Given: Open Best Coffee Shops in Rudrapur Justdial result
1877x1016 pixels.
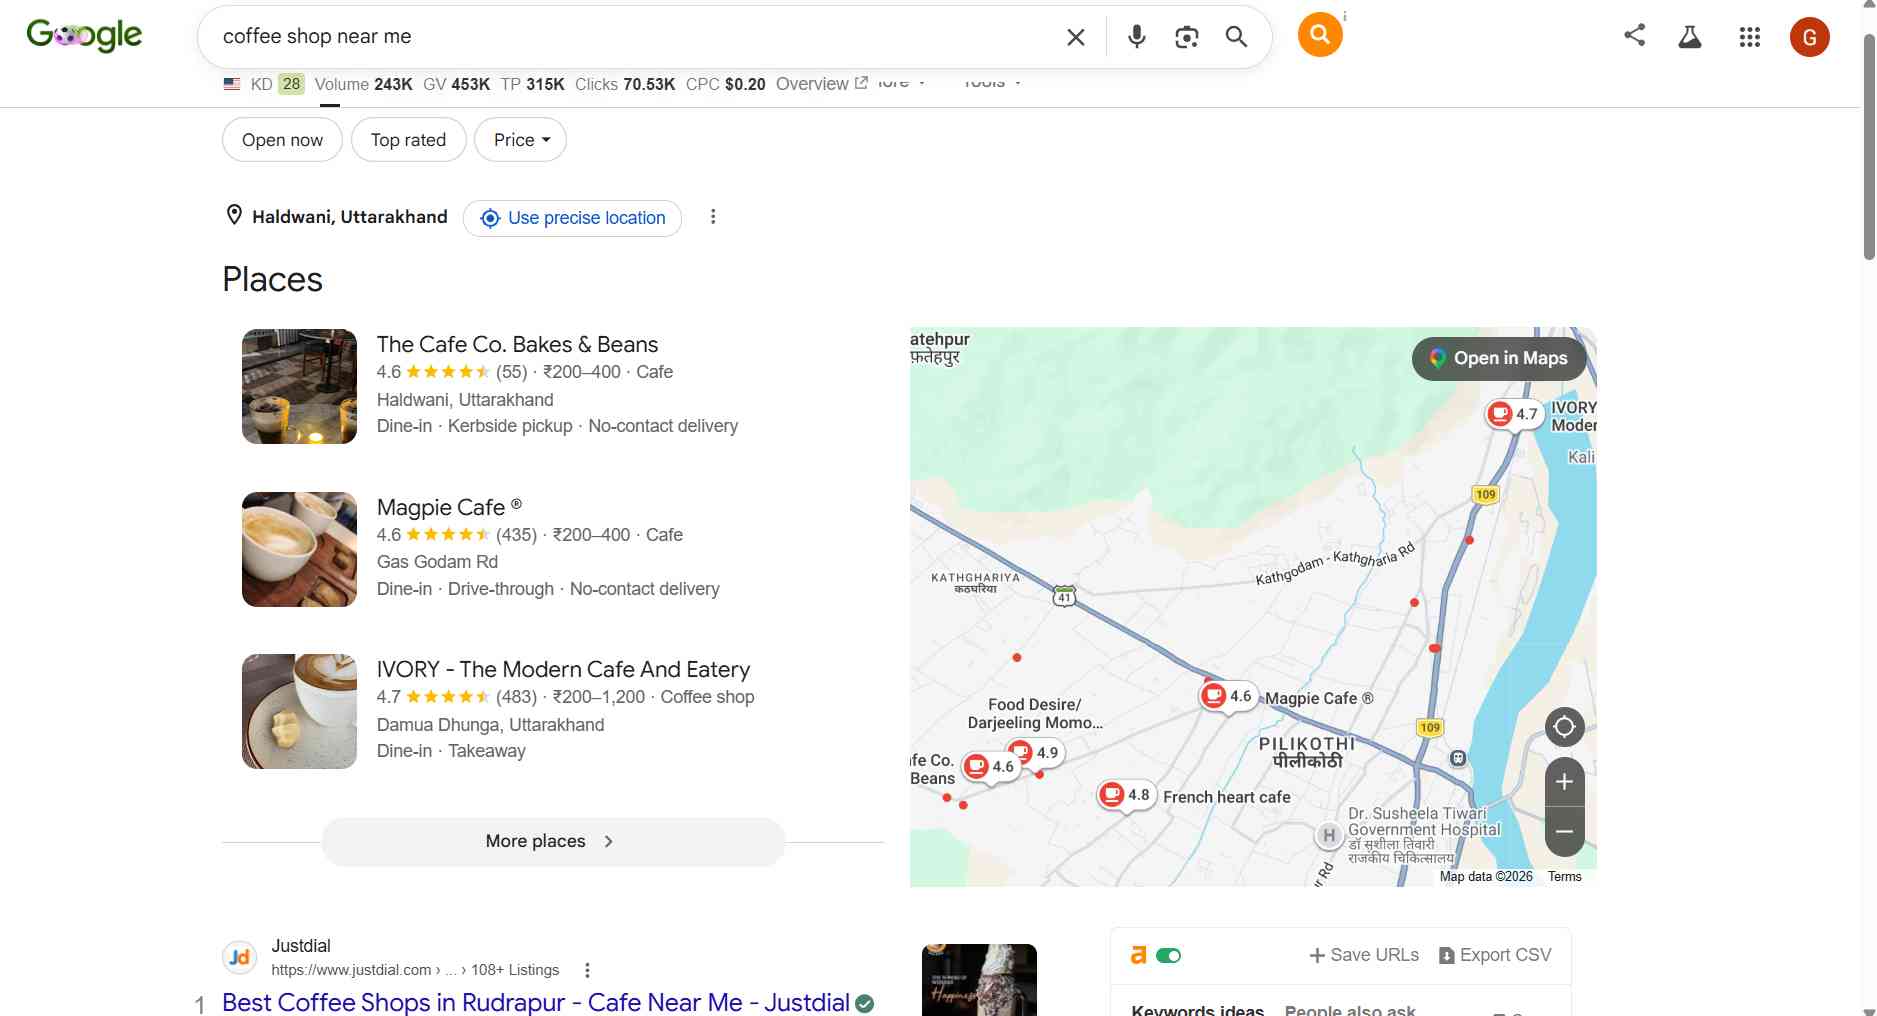Looking at the screenshot, I should 536,1002.
